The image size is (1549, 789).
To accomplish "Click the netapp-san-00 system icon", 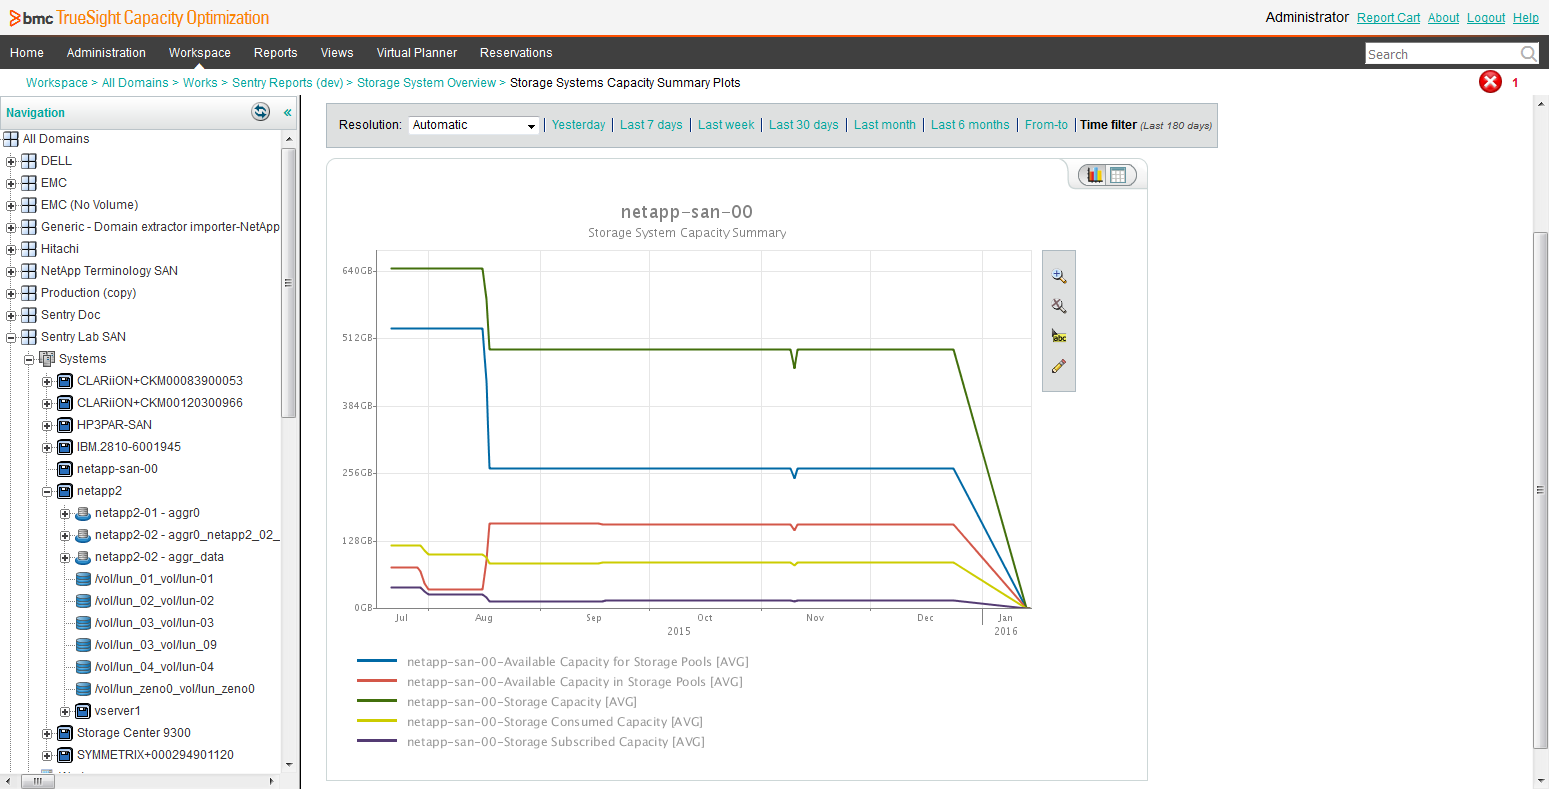I will pyautogui.click(x=65, y=469).
